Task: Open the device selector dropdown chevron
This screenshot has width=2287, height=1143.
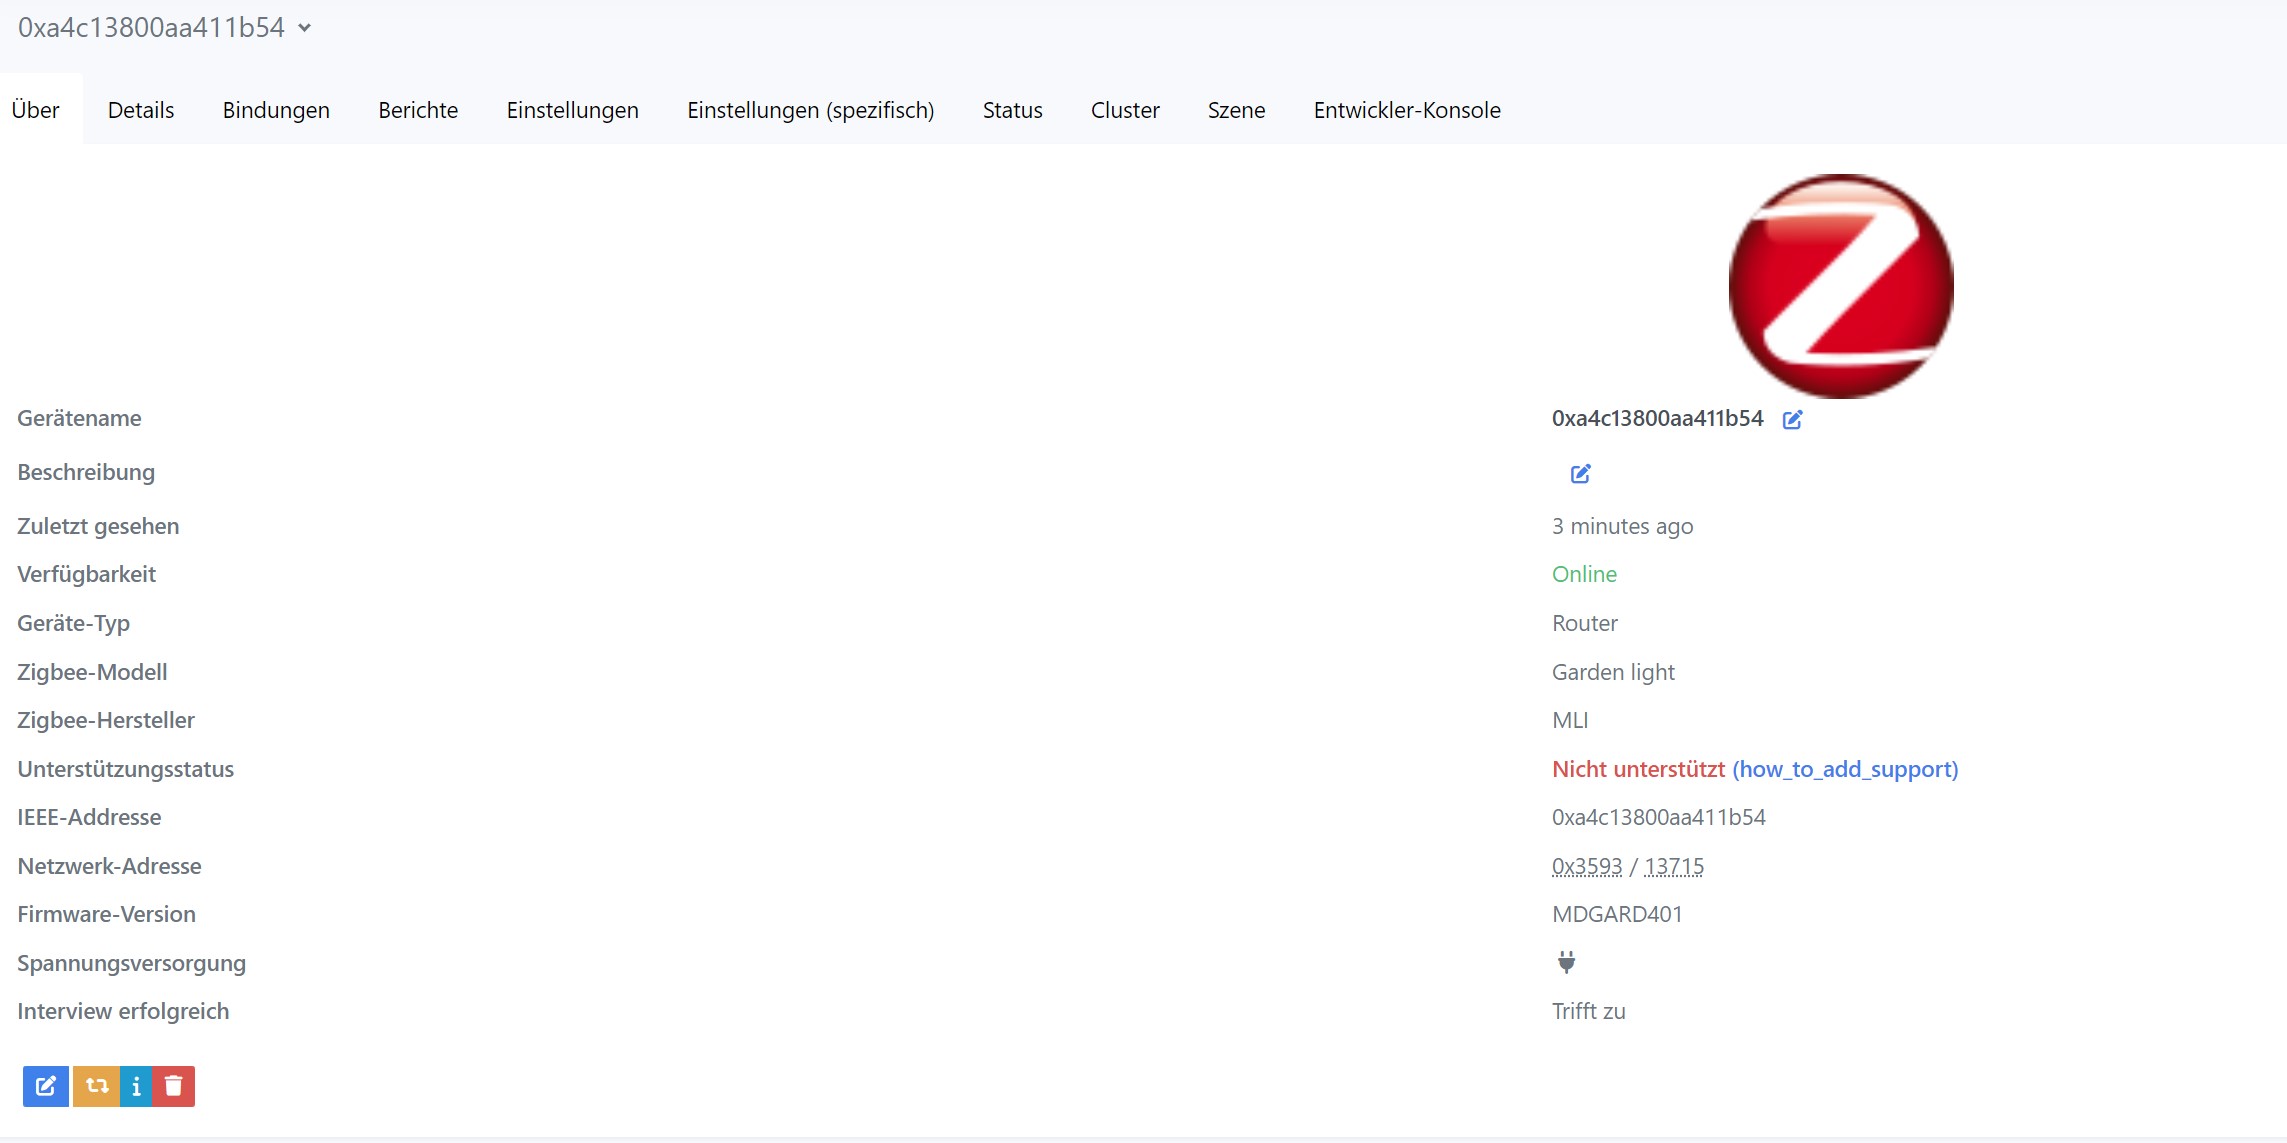Action: point(305,28)
